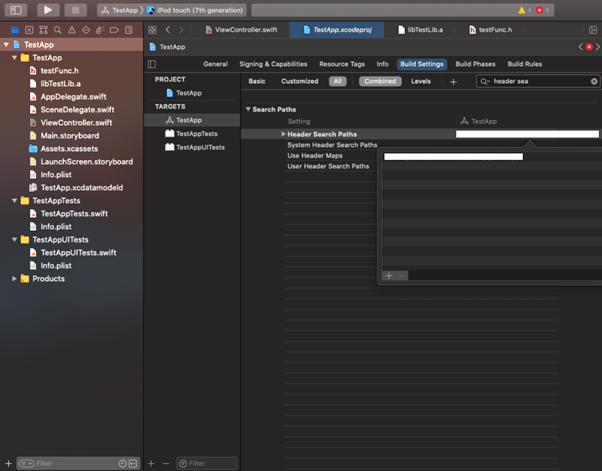Switch to Combined settings view
Image resolution: width=602 pixels, height=471 pixels.
(380, 81)
